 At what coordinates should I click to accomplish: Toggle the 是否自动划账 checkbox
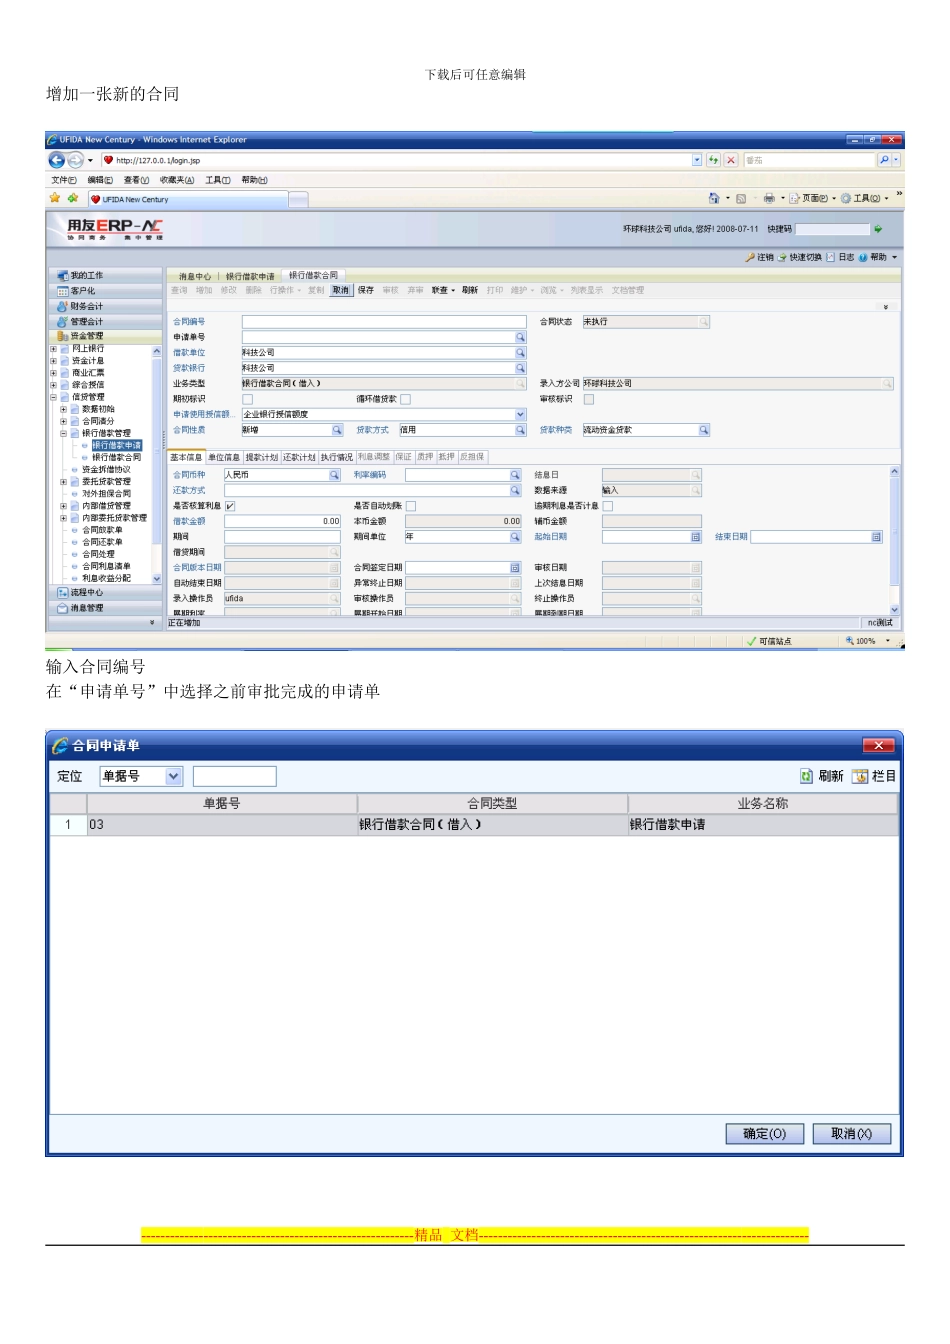410,506
